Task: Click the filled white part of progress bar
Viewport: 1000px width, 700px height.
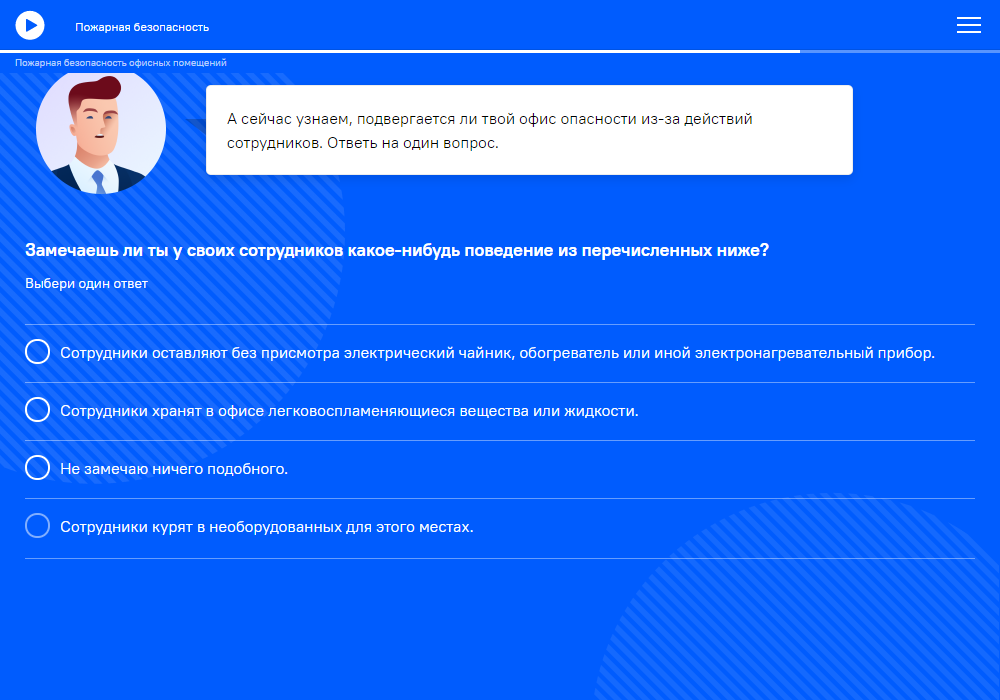Action: tap(400, 51)
